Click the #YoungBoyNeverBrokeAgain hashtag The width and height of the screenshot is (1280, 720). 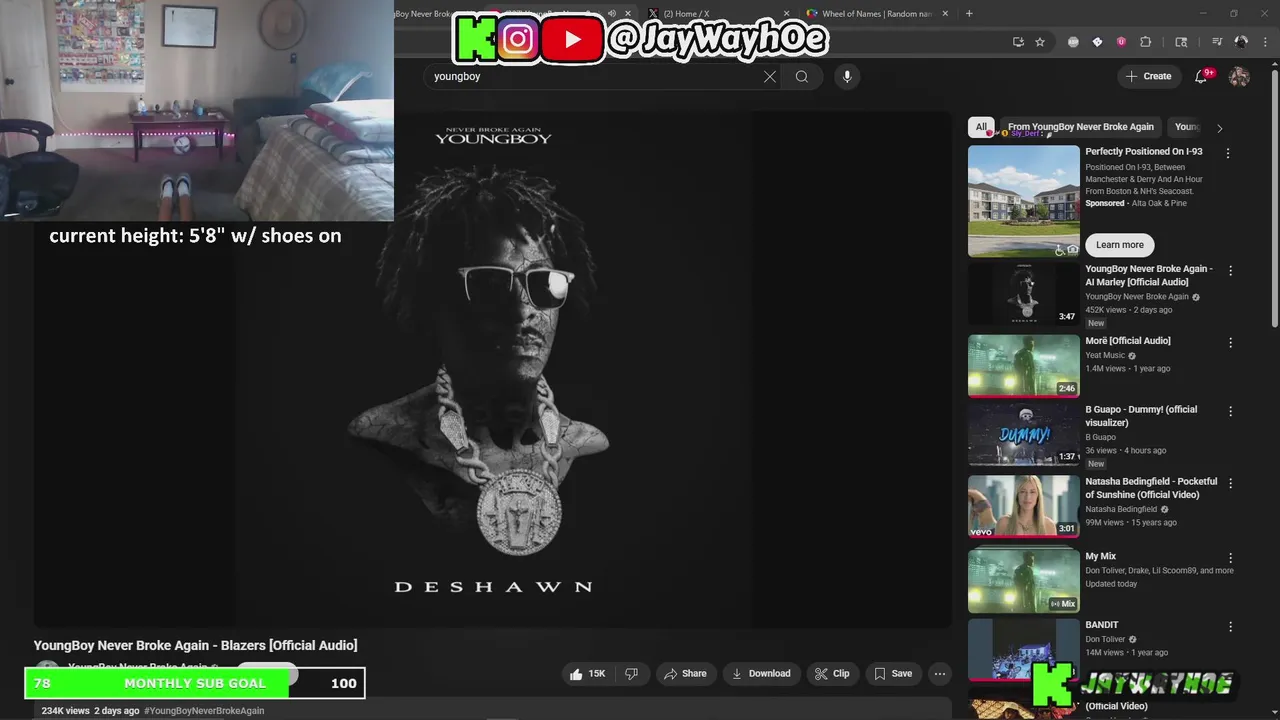(204, 711)
